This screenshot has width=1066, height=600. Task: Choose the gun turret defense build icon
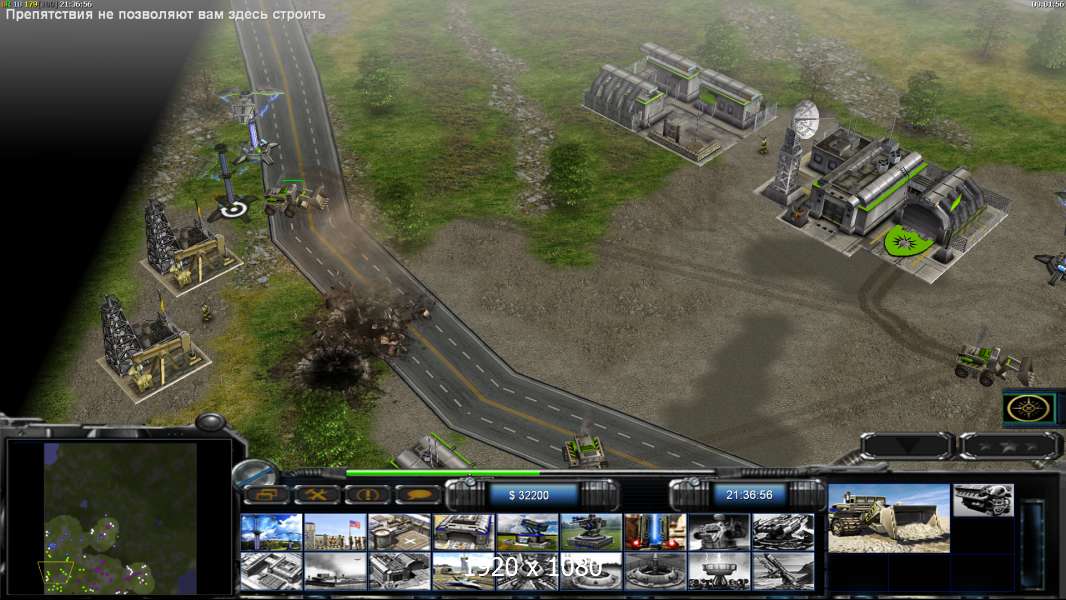[591, 532]
